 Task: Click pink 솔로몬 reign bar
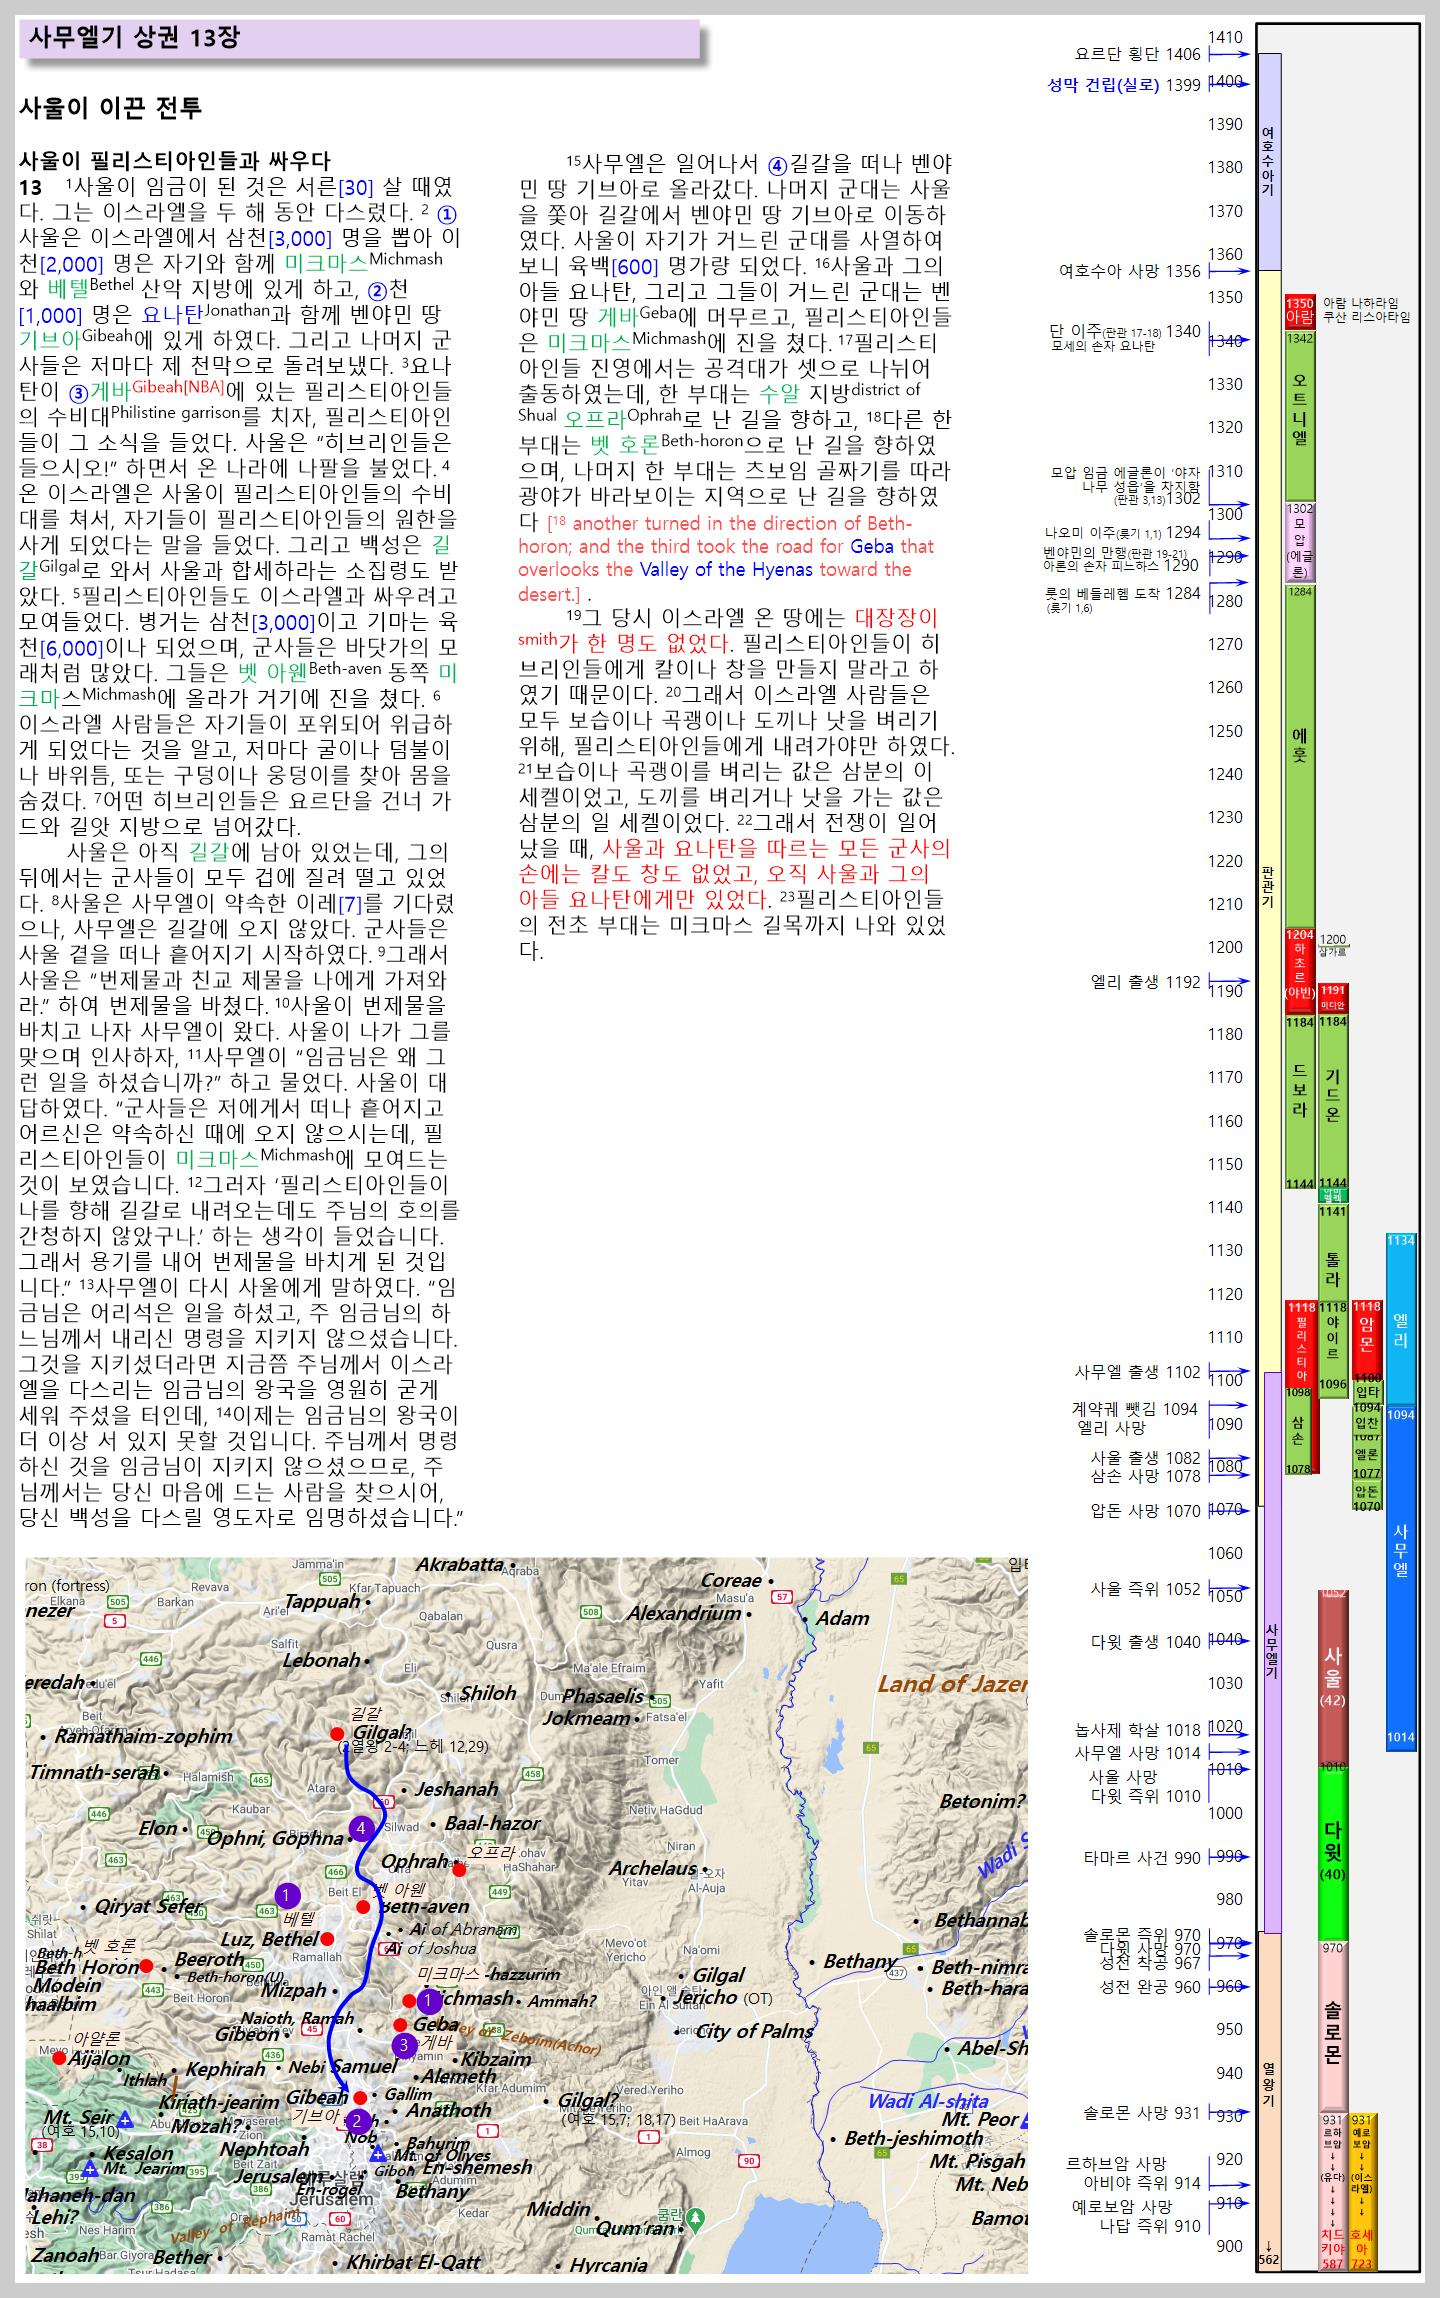[x=1333, y=2026]
